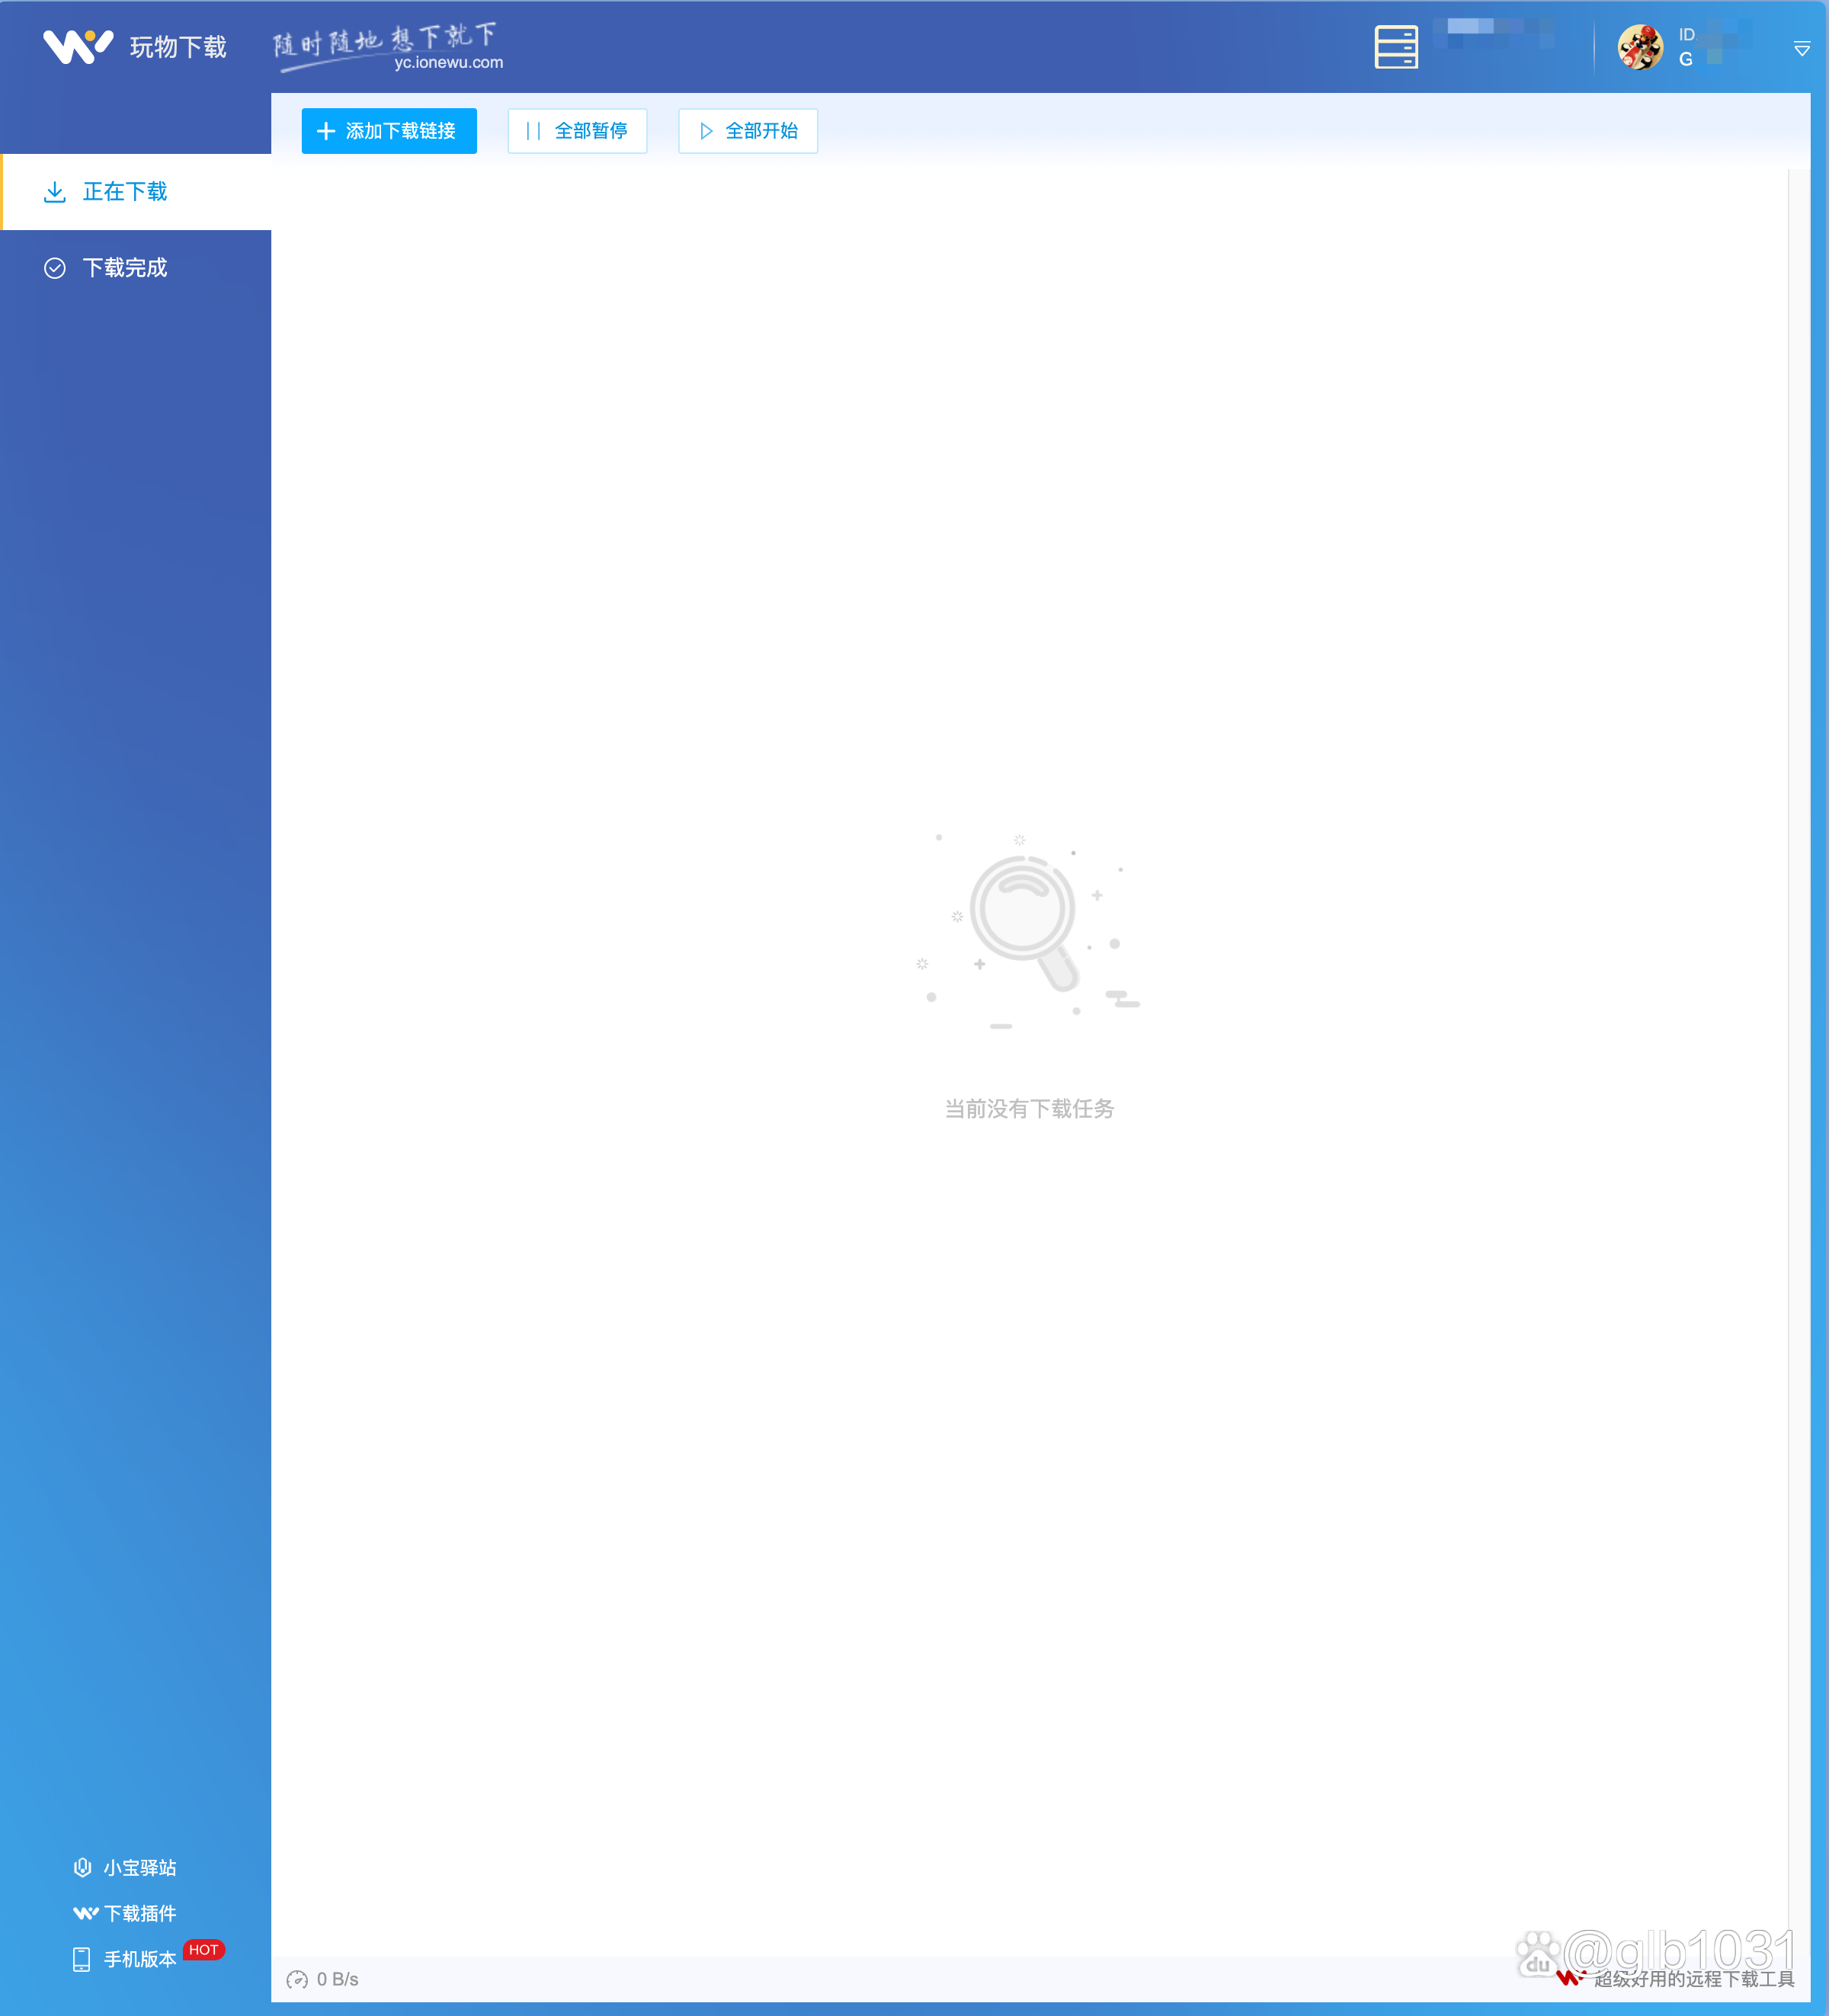Click the 玩物下载 W logo icon

click(x=78, y=46)
